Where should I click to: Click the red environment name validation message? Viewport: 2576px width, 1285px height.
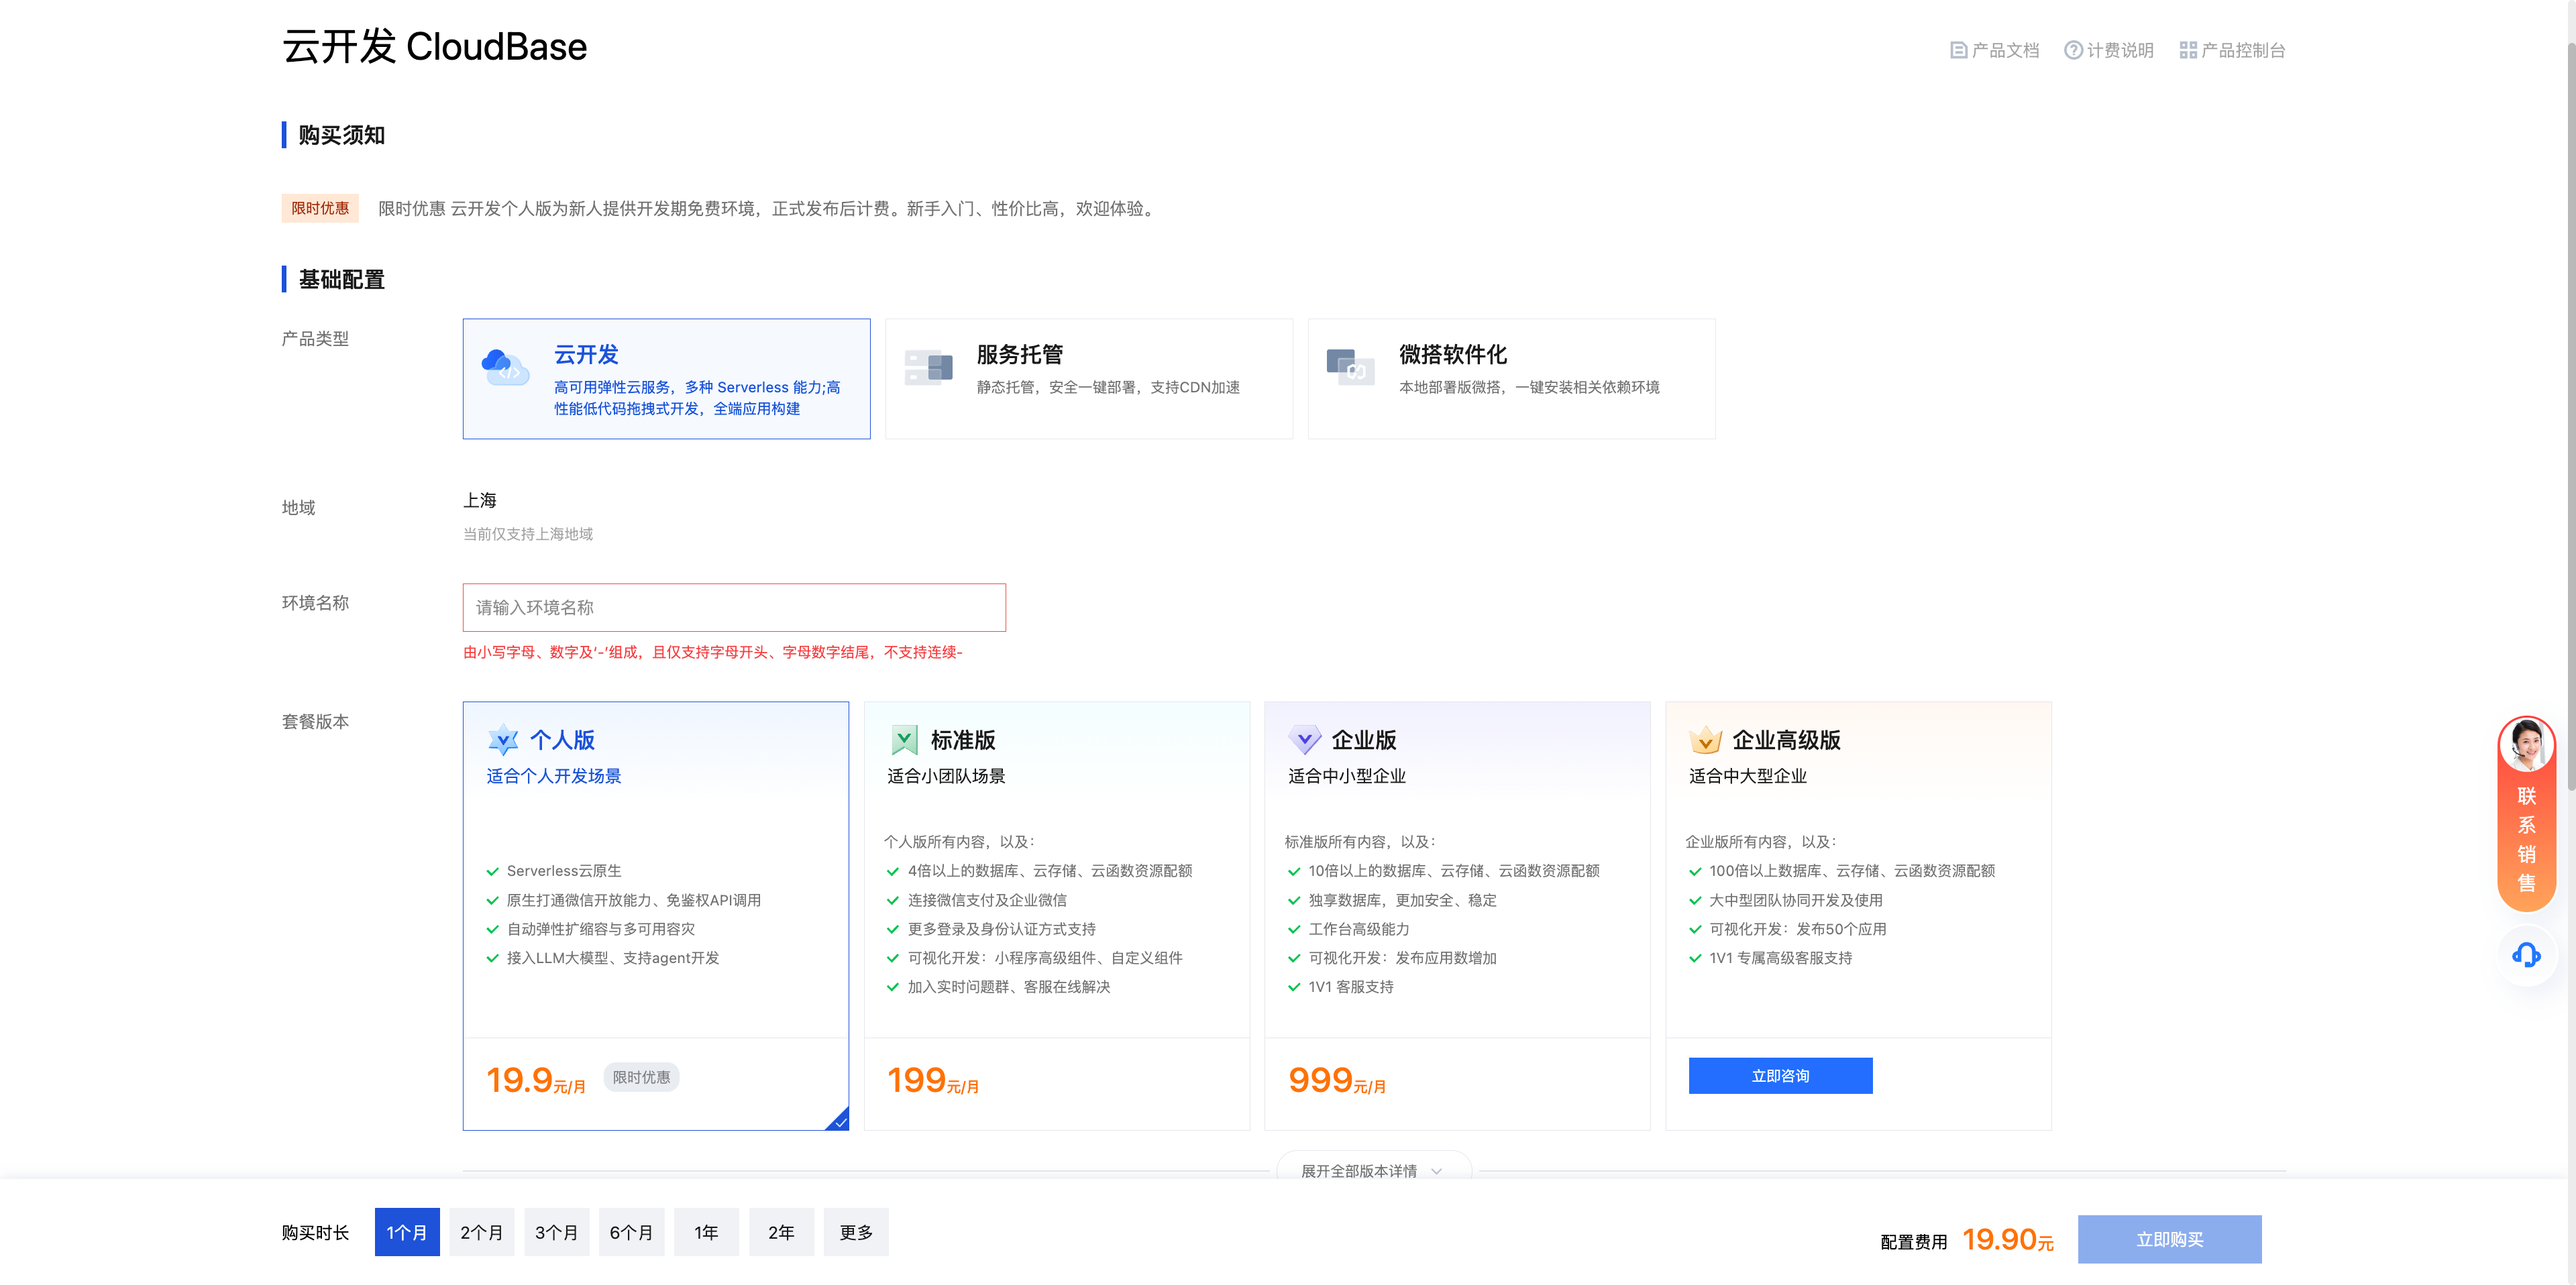click(x=712, y=652)
